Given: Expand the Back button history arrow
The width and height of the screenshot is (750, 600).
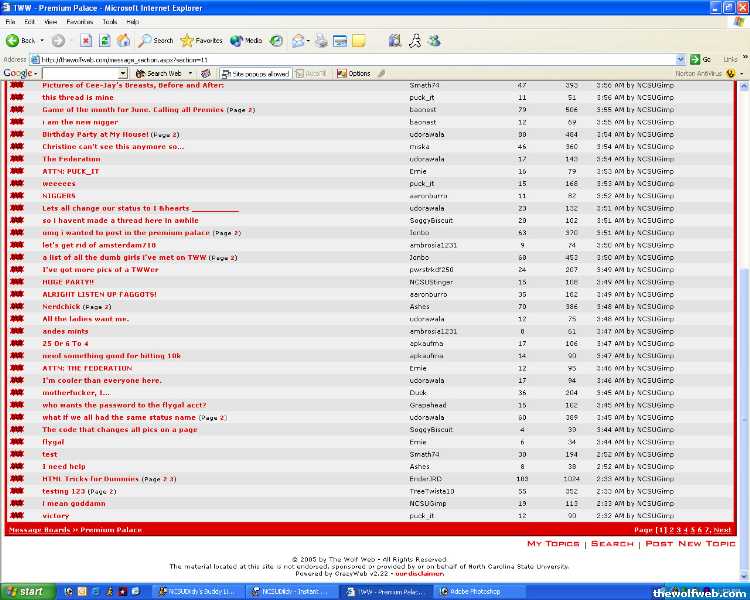Looking at the screenshot, I should [x=43, y=41].
